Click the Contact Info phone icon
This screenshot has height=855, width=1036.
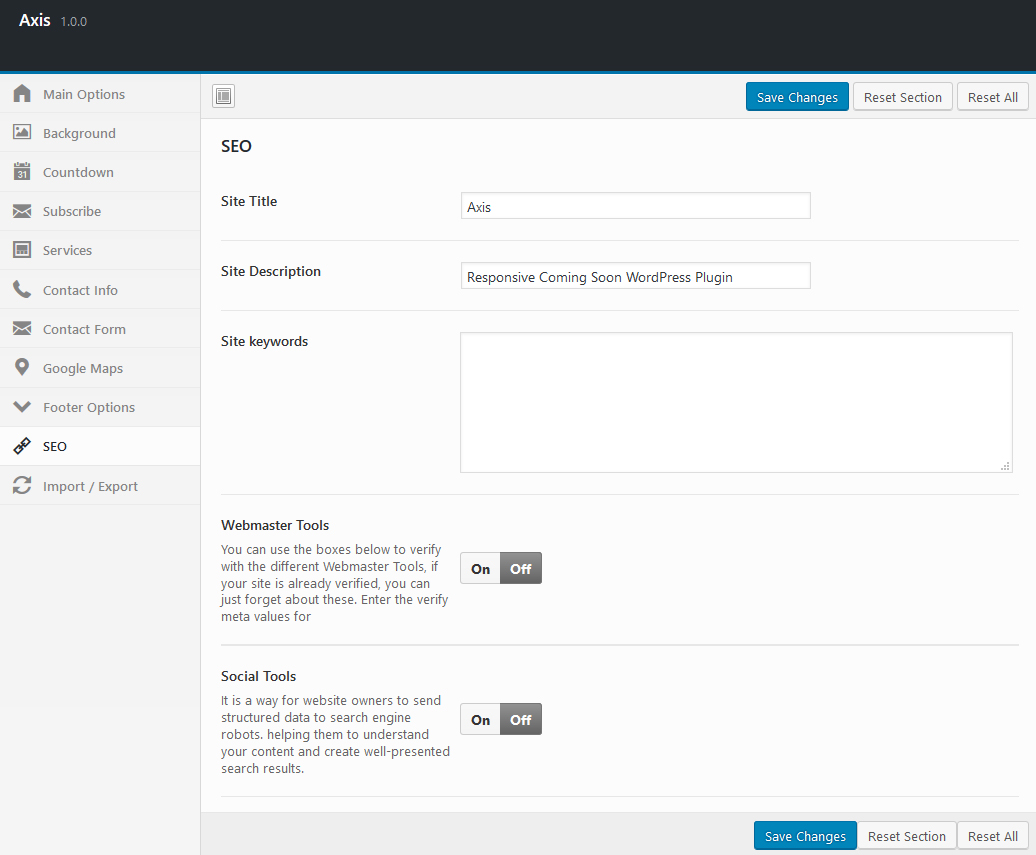(22, 290)
